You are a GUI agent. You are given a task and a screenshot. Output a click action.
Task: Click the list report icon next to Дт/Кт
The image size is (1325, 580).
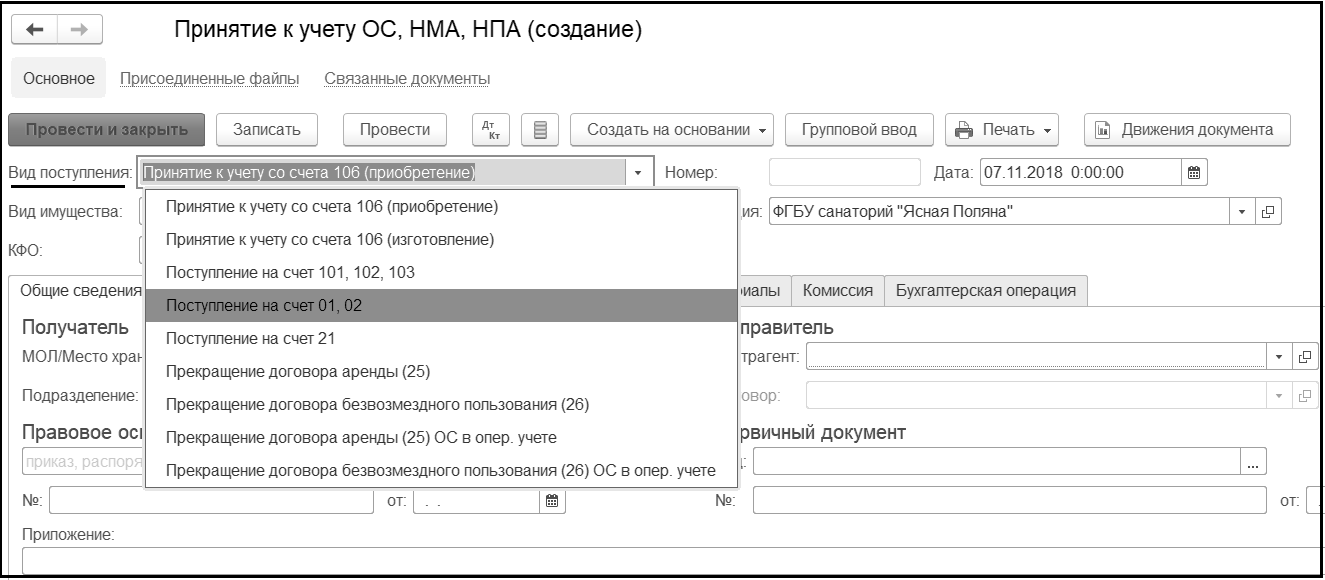click(x=540, y=130)
